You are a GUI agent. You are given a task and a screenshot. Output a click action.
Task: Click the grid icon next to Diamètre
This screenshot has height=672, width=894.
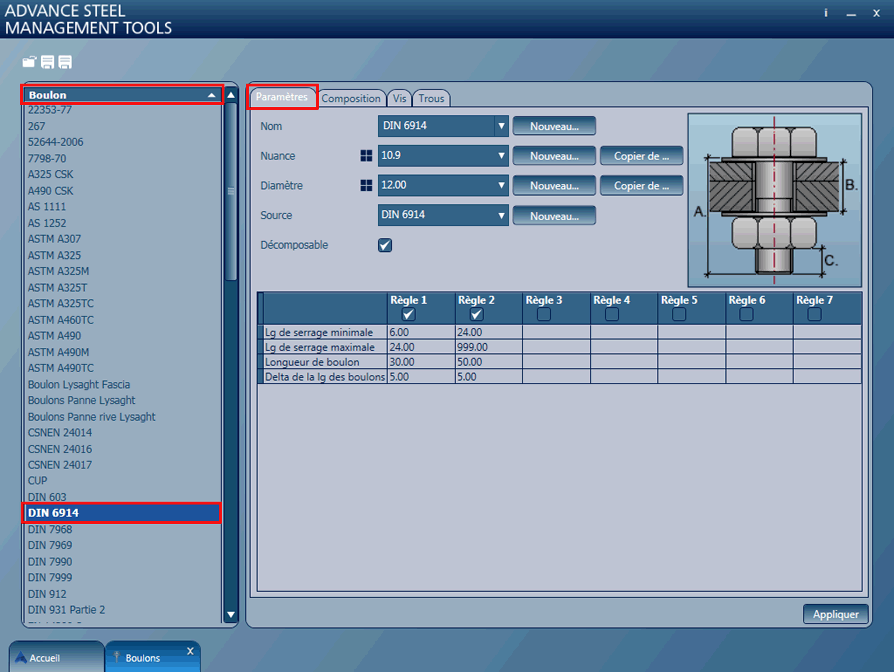366,185
